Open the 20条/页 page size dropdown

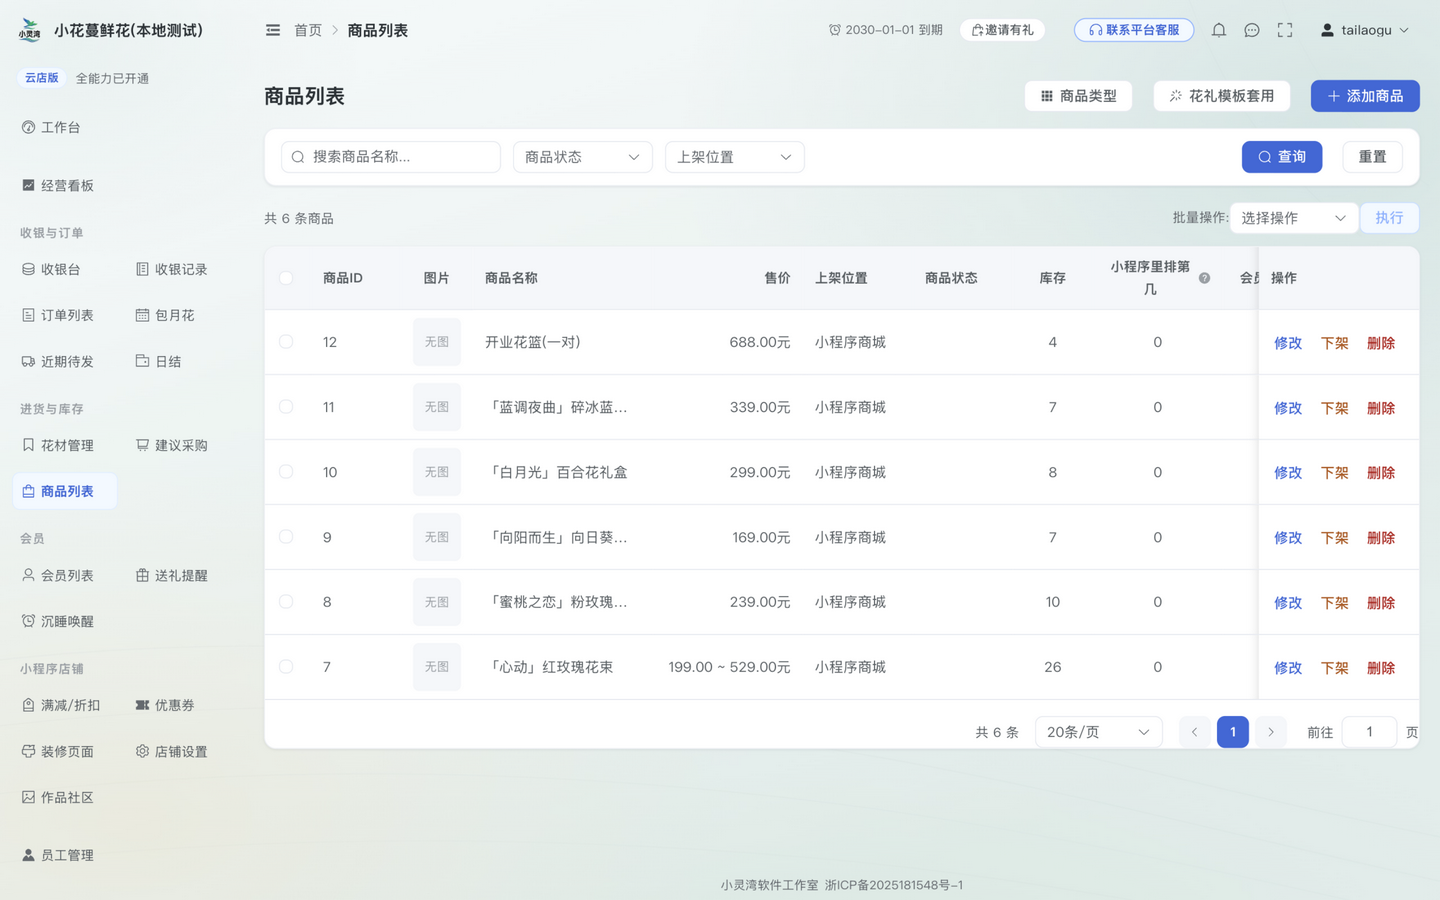pos(1099,732)
